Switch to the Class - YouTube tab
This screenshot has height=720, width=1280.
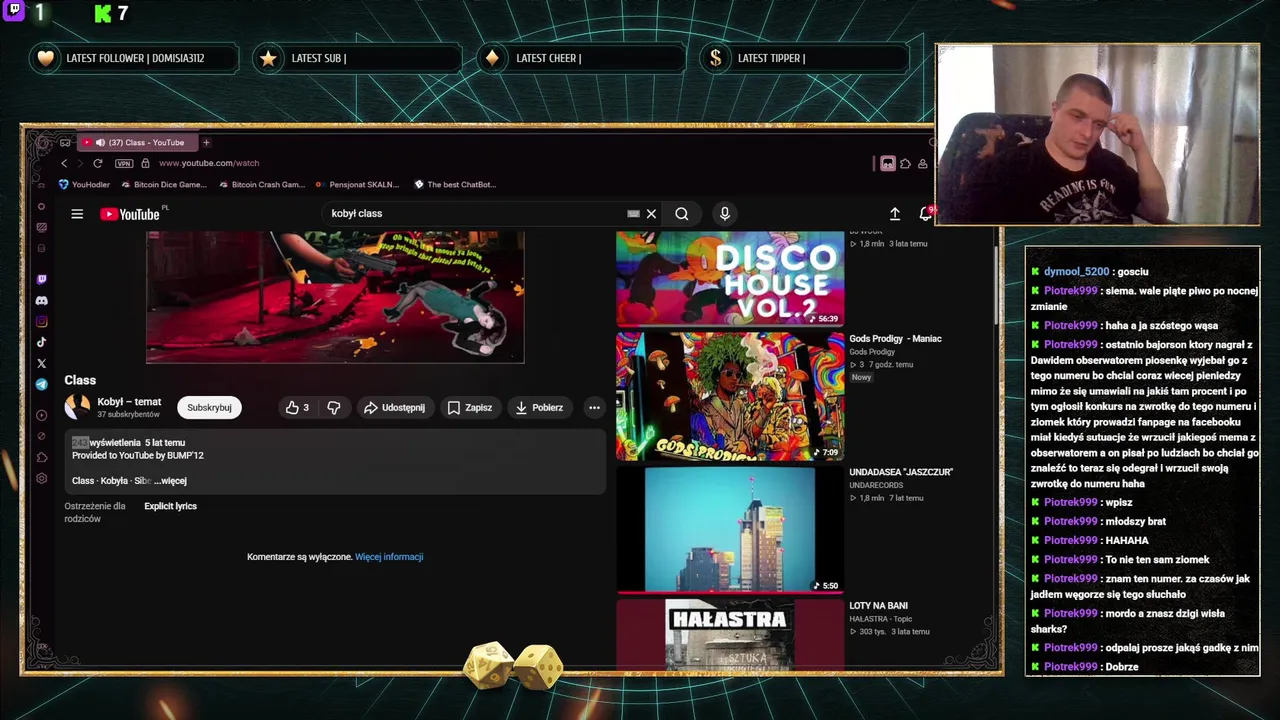click(138, 142)
